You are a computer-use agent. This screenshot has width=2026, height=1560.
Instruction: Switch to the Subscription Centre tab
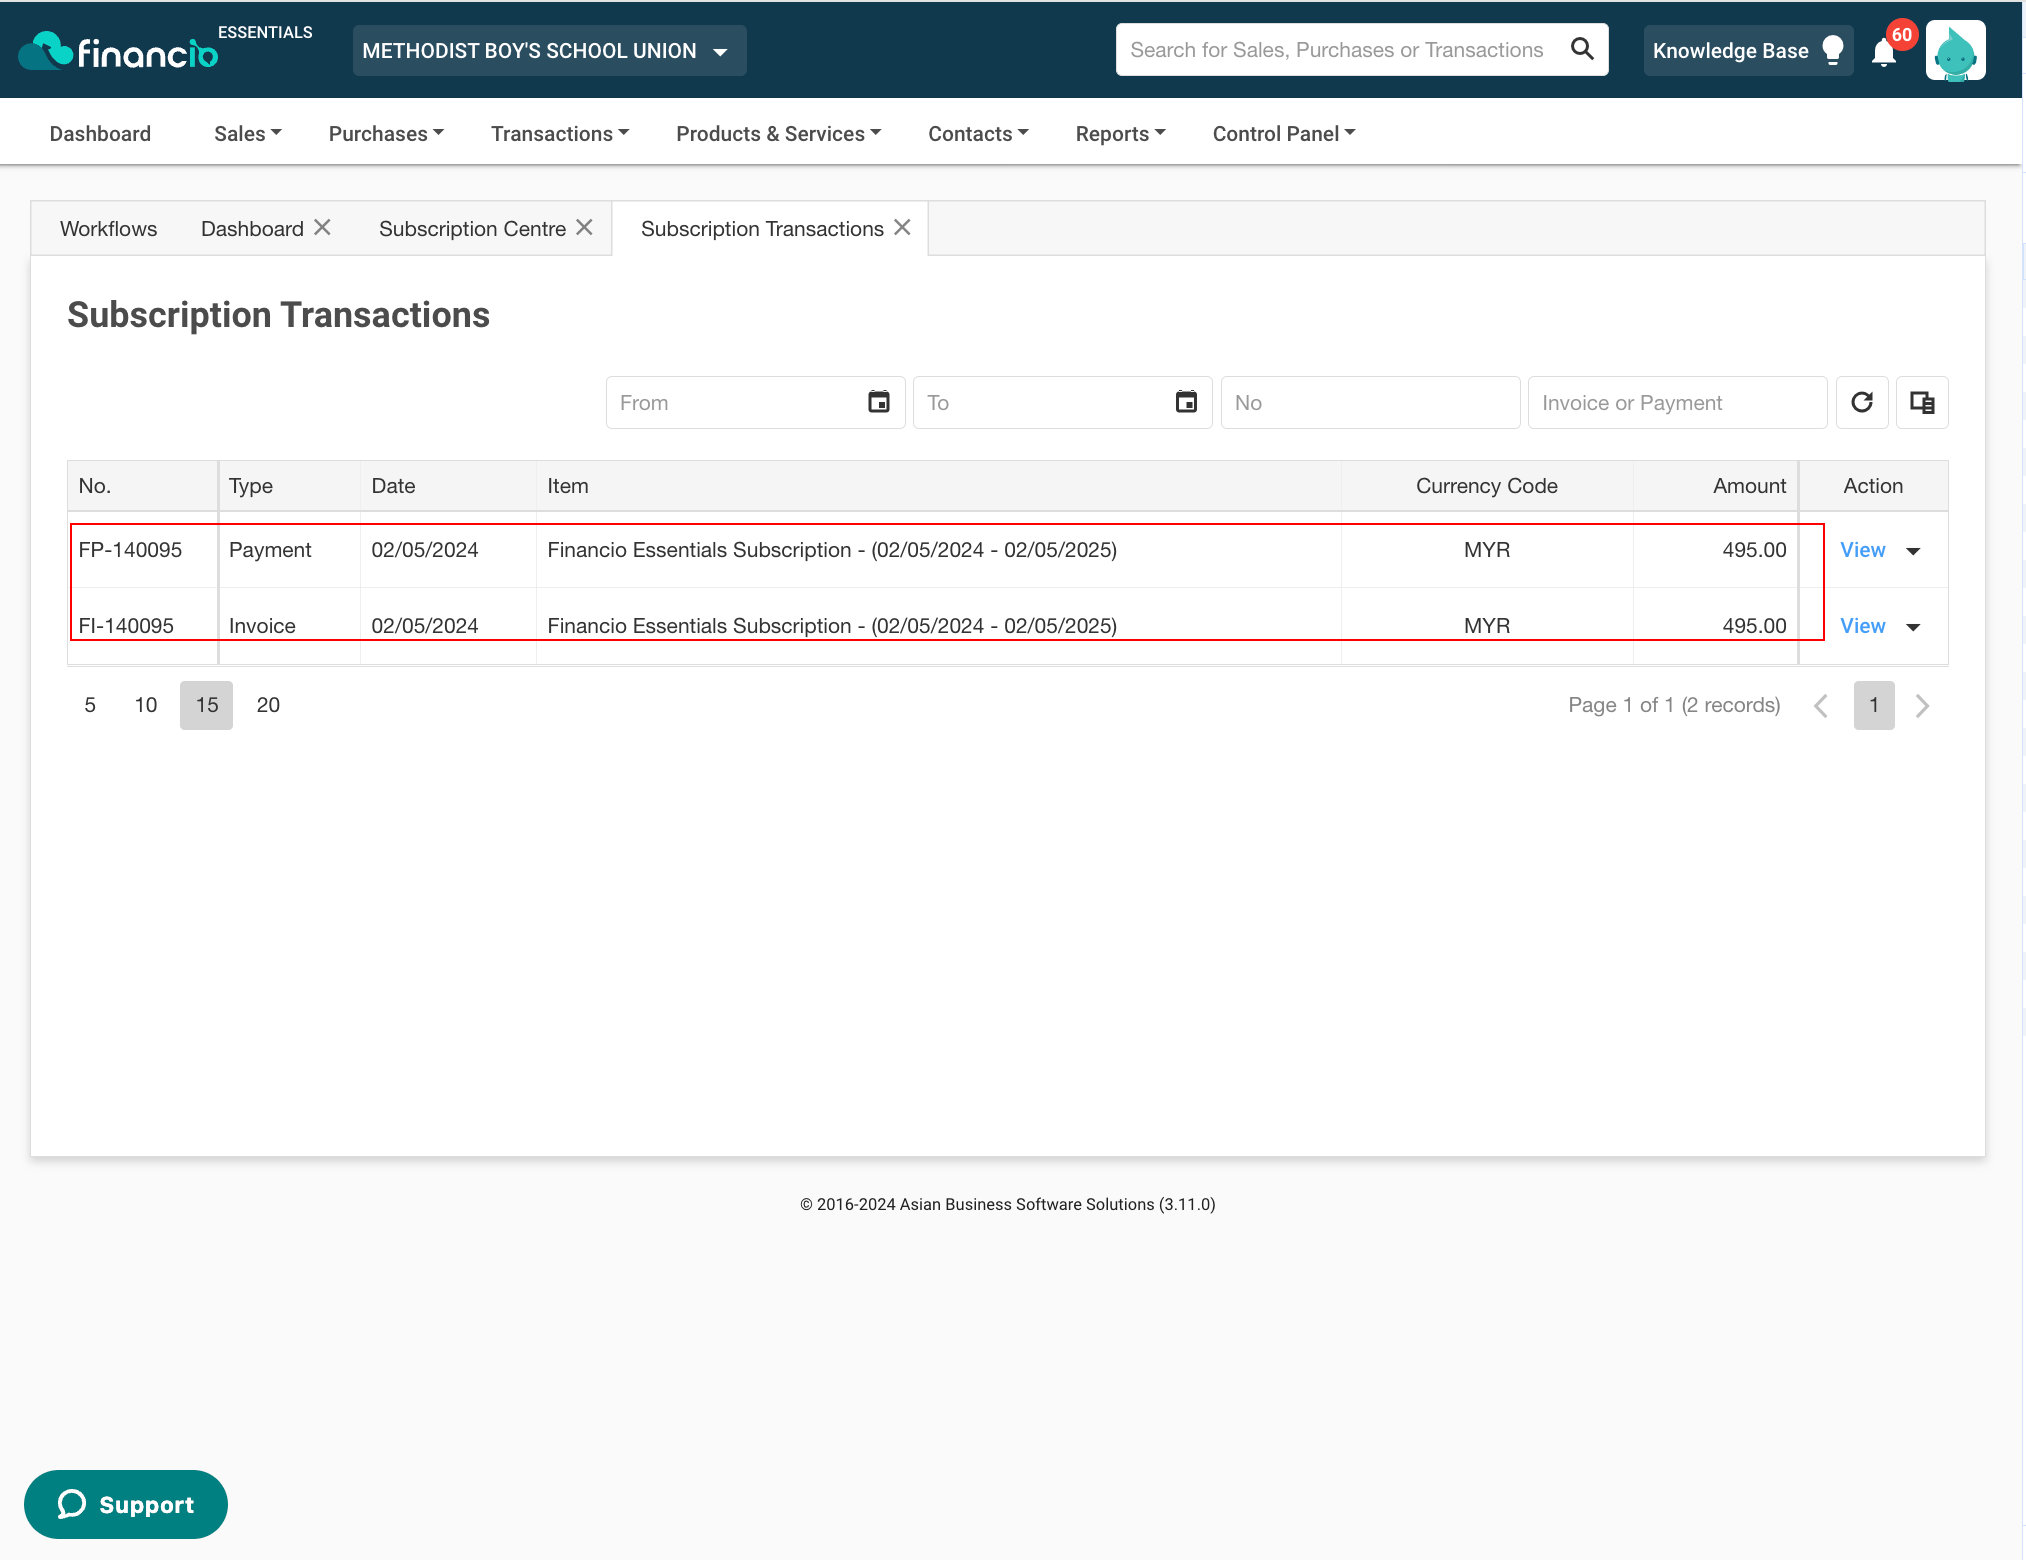coord(472,228)
